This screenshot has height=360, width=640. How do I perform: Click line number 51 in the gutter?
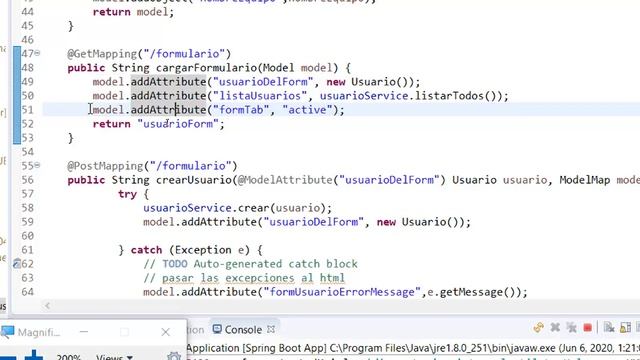tap(27, 110)
